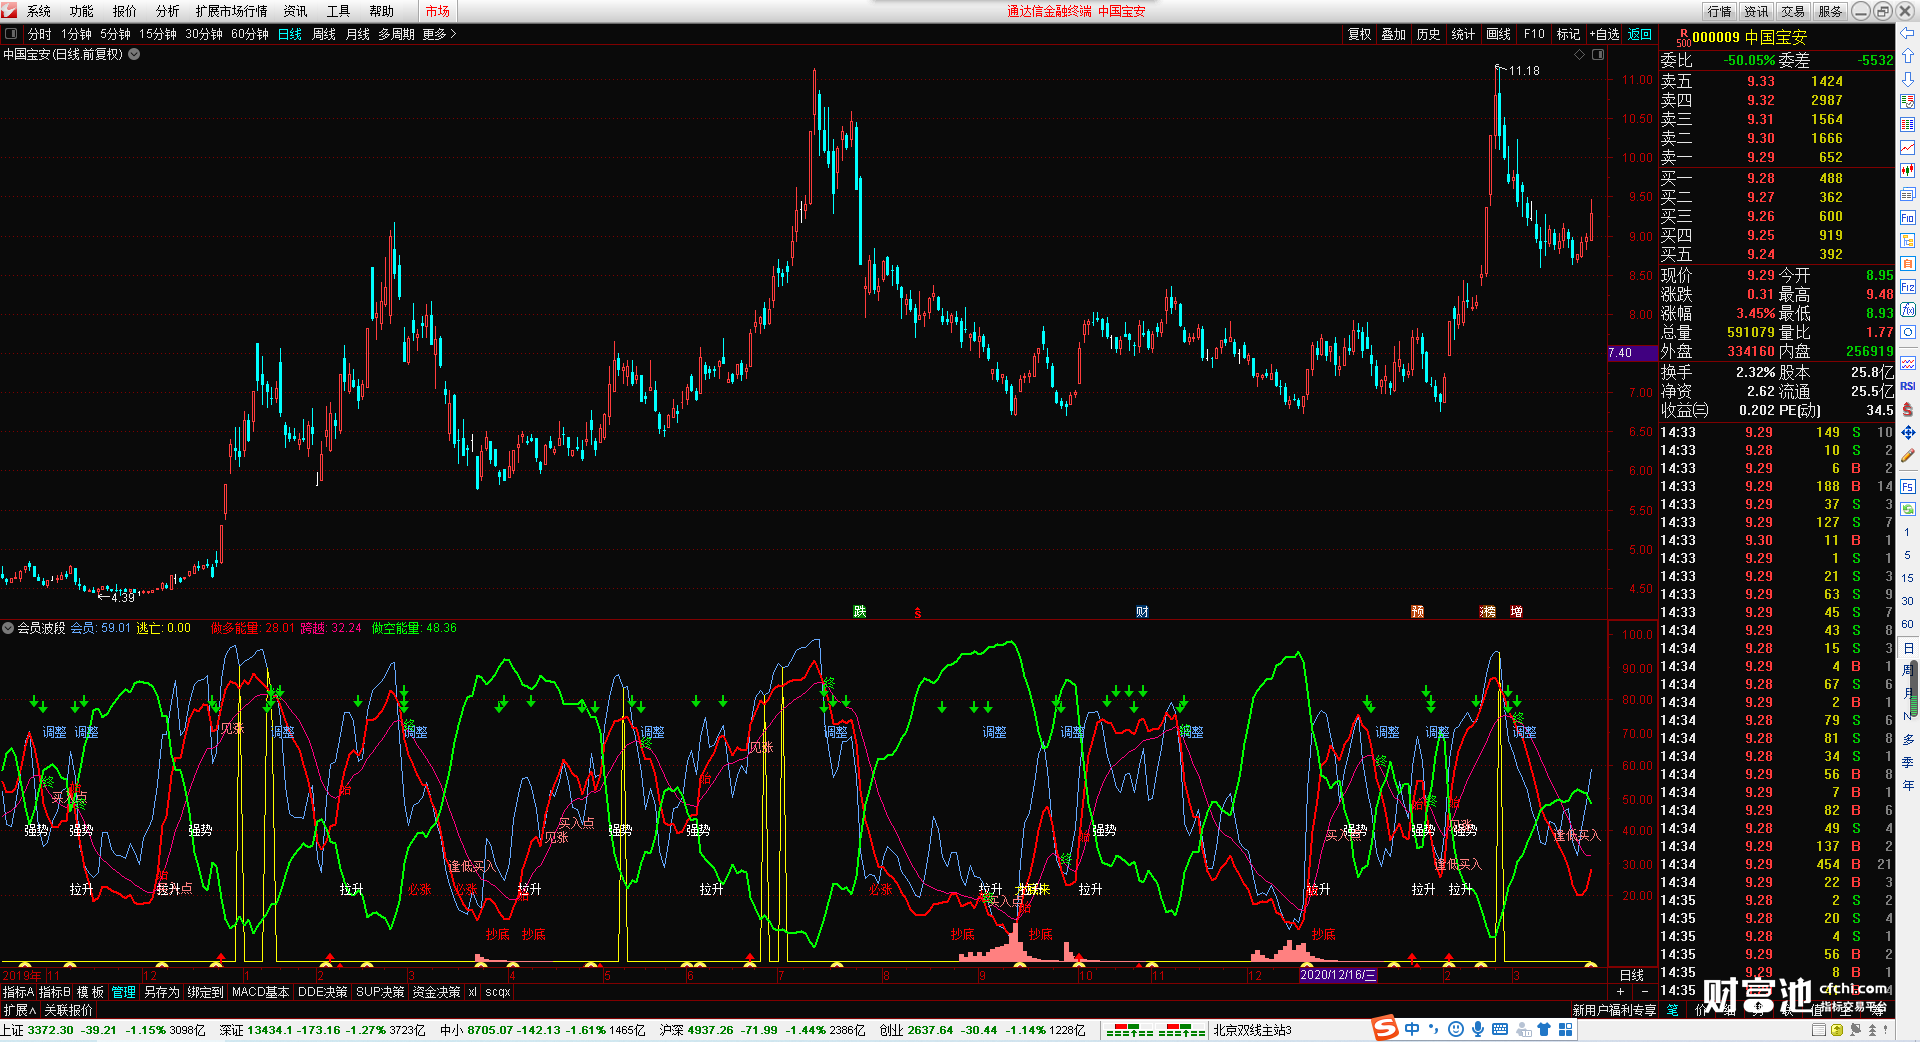1920x1042 pixels.
Task: Click the info-flag marker 财 on chart
Action: click(x=1142, y=611)
